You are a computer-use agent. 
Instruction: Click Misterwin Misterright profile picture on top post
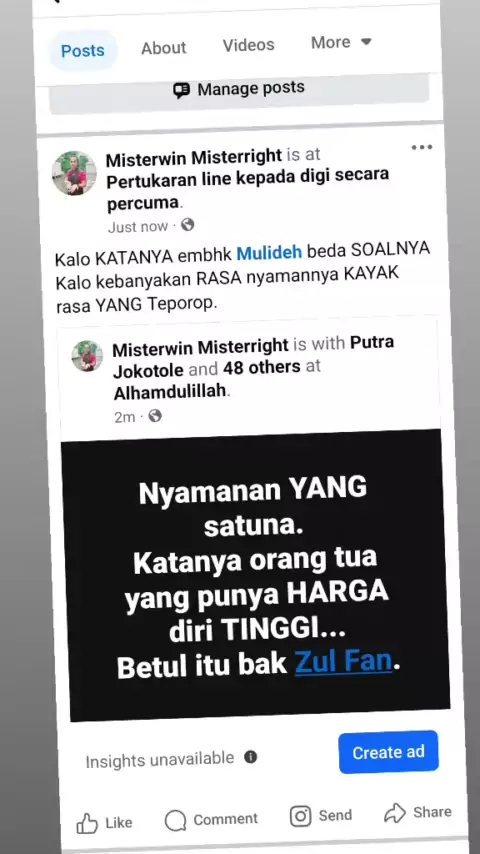[x=74, y=173]
